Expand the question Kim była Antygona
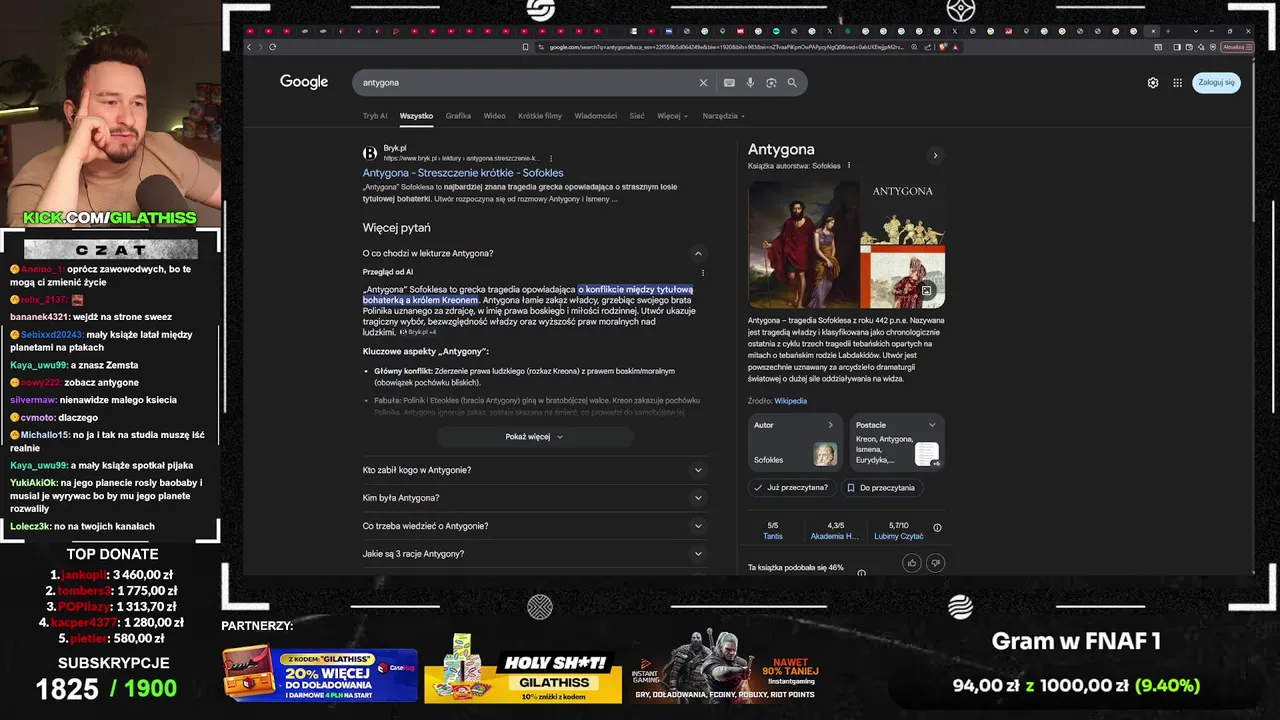This screenshot has height=720, width=1280. click(x=535, y=498)
